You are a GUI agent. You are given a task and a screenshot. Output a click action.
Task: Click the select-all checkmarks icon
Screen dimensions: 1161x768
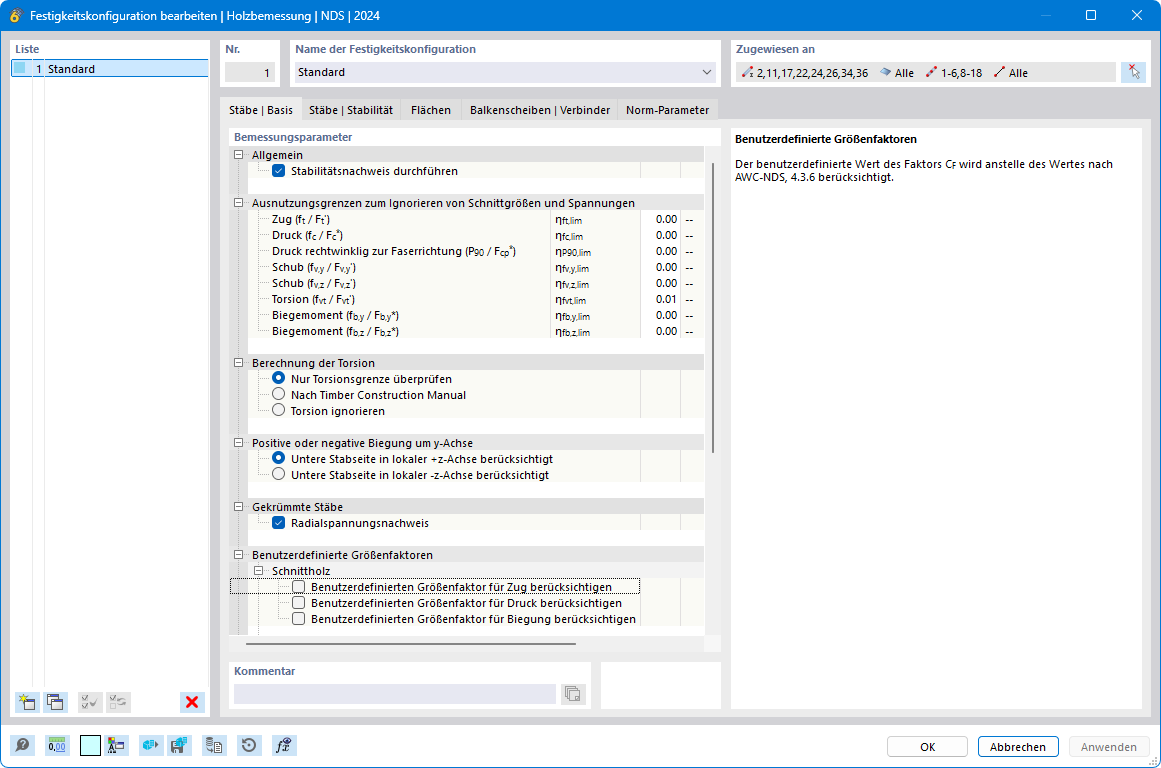90,702
